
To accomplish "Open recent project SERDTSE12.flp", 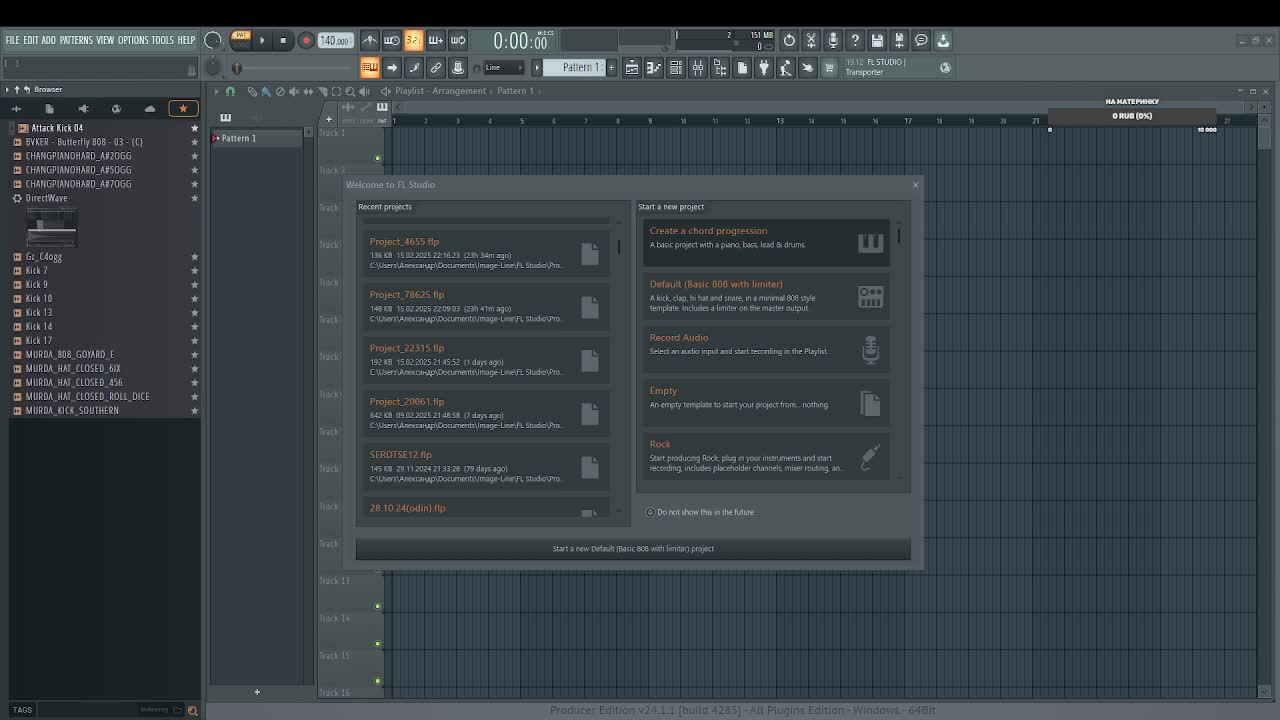I will click(486, 466).
